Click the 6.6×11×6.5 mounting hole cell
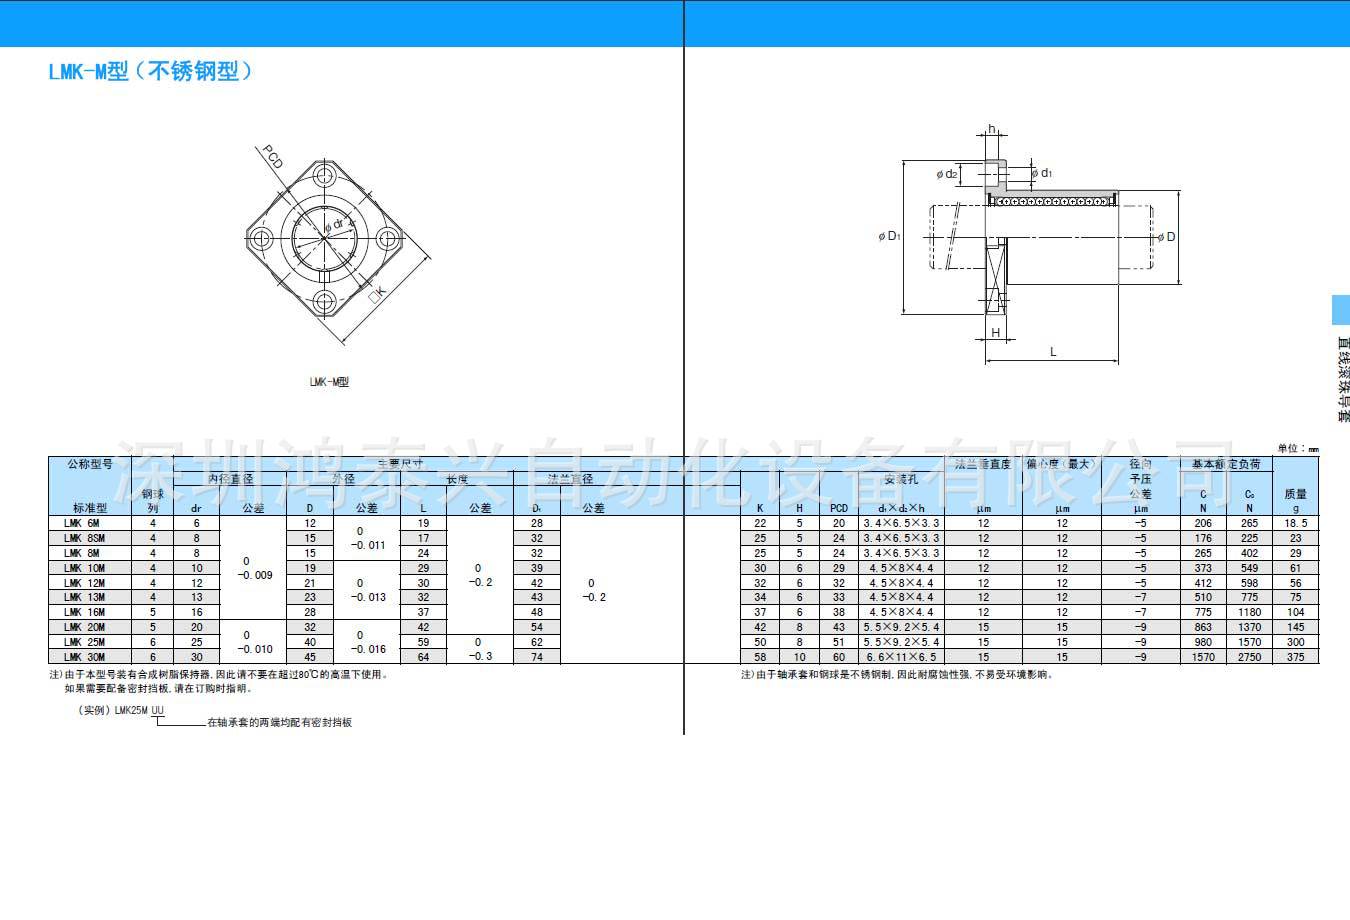 [901, 657]
